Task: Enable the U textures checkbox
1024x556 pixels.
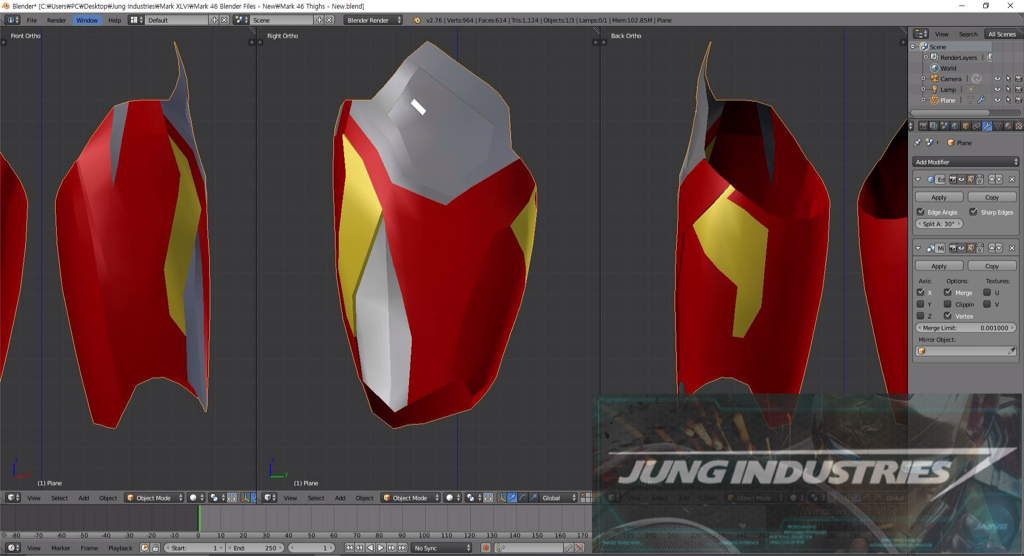Action: coord(987,292)
